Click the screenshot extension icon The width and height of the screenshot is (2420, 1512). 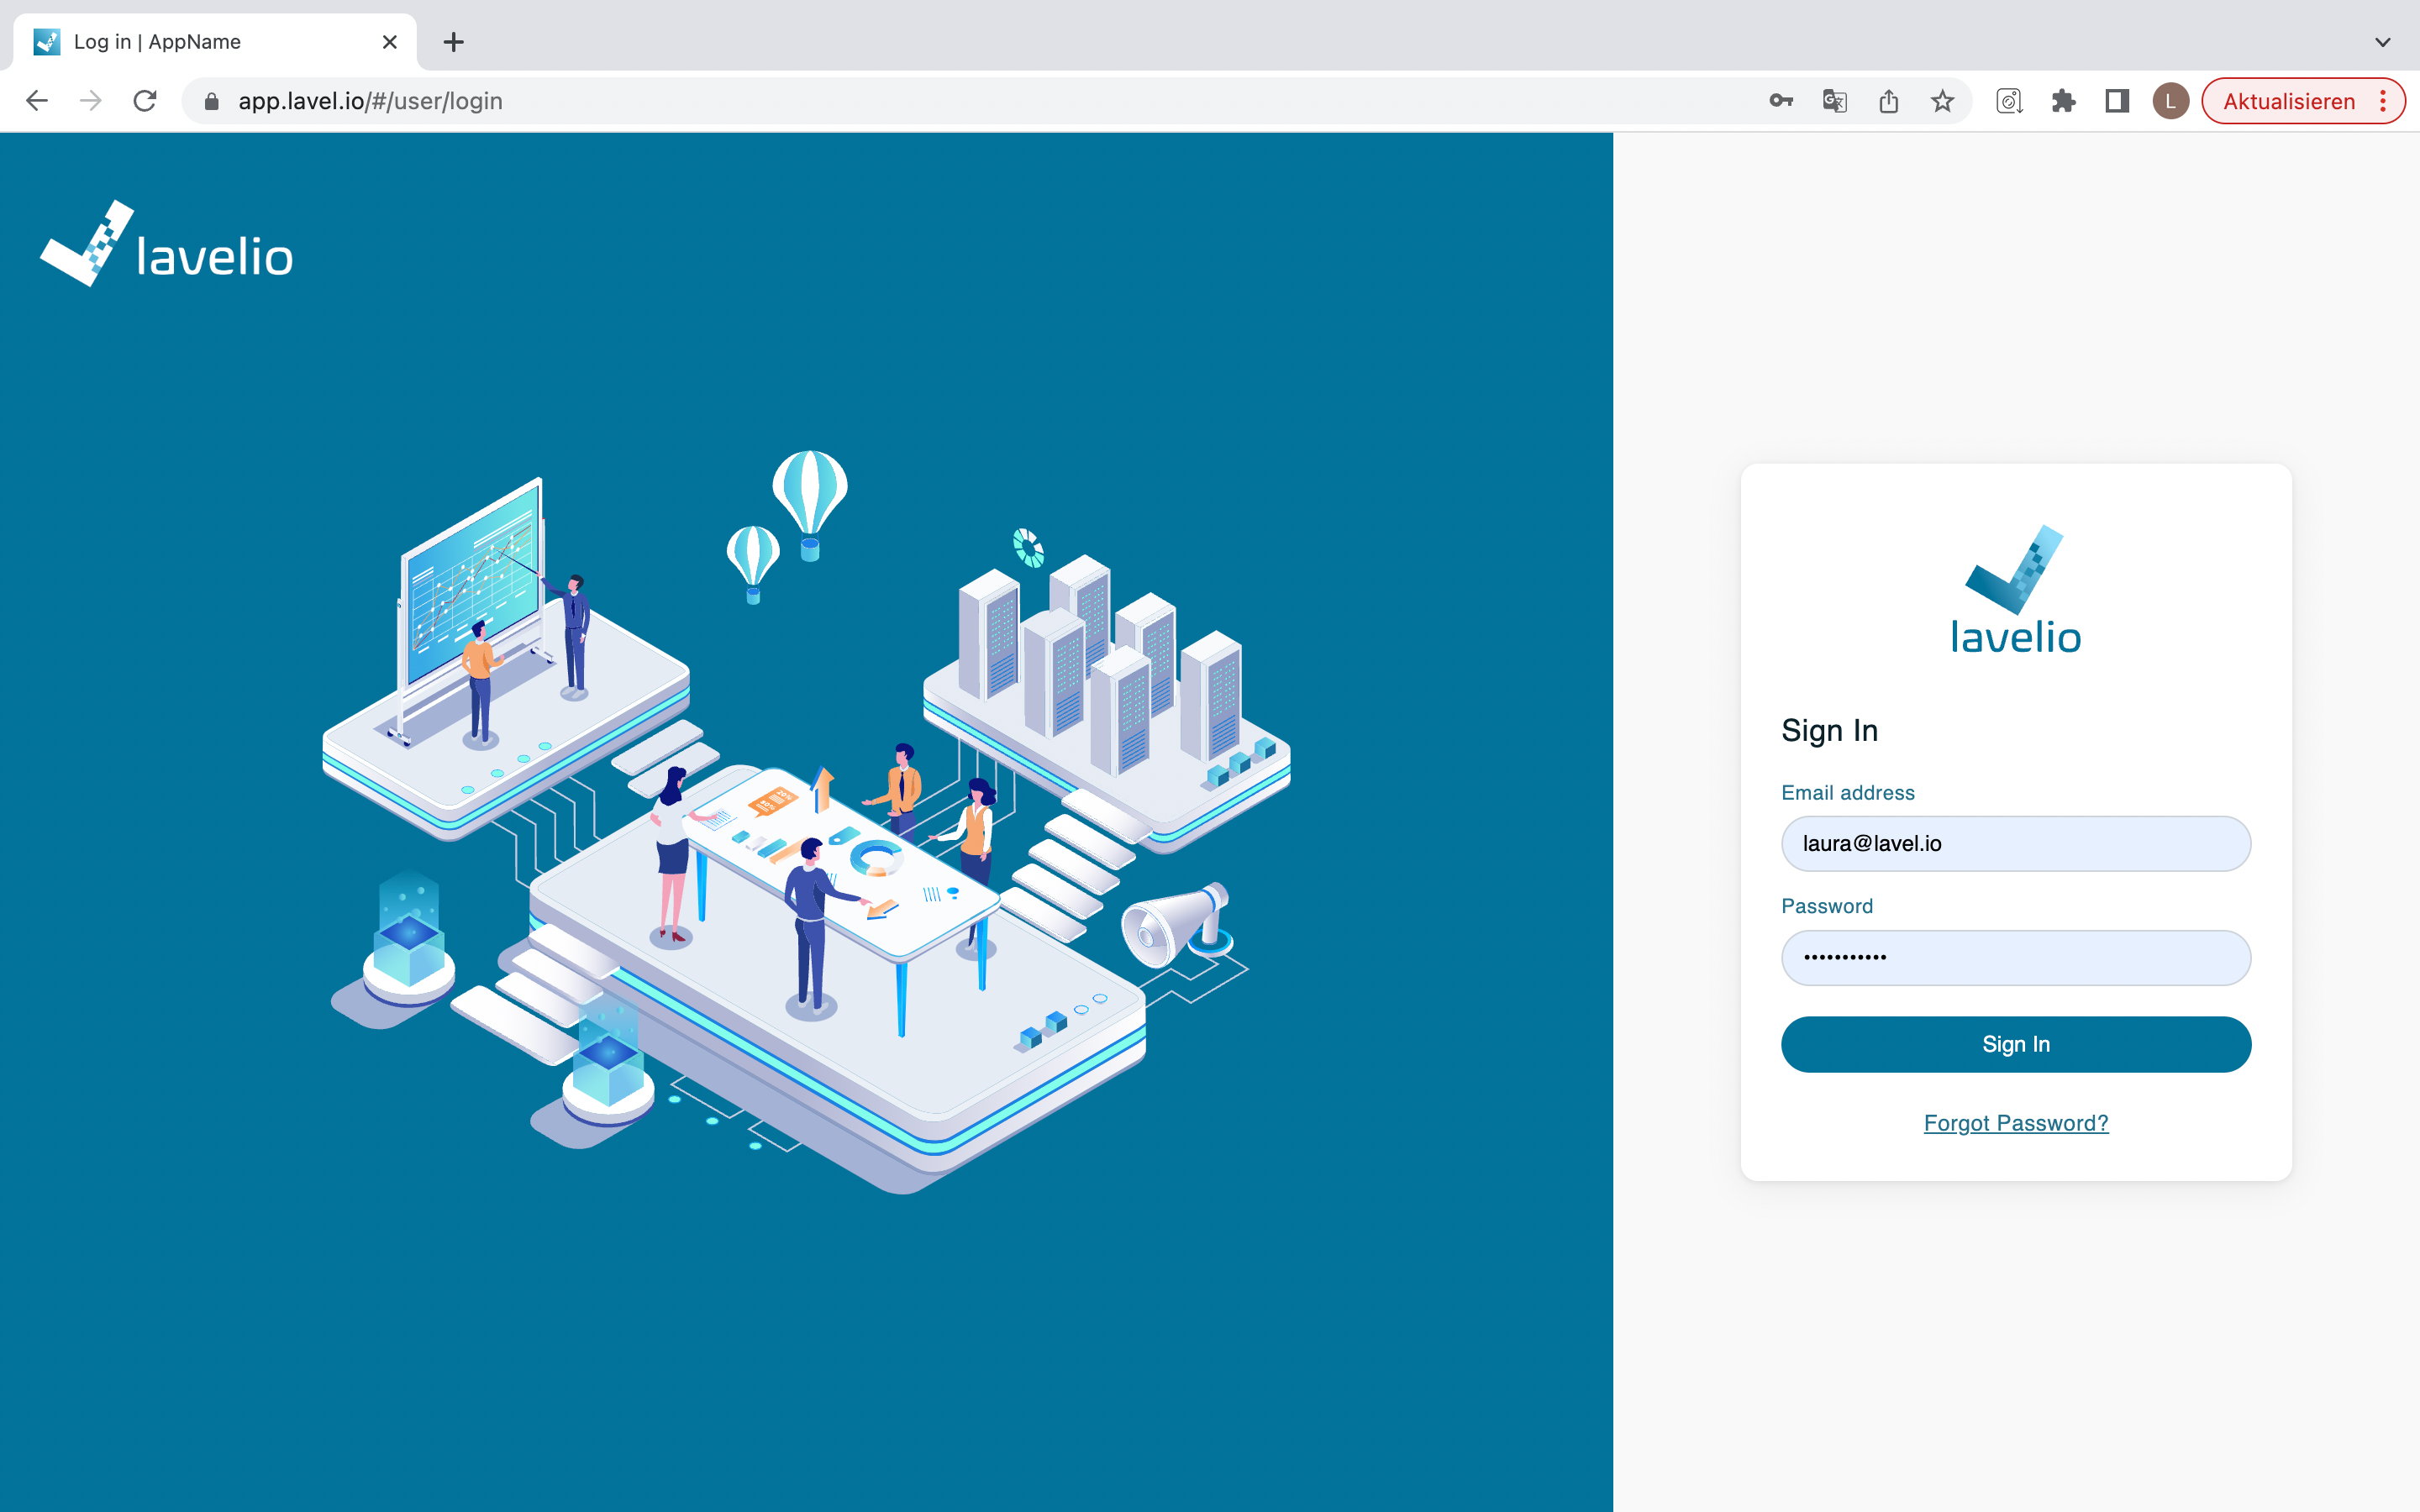pos(2009,101)
